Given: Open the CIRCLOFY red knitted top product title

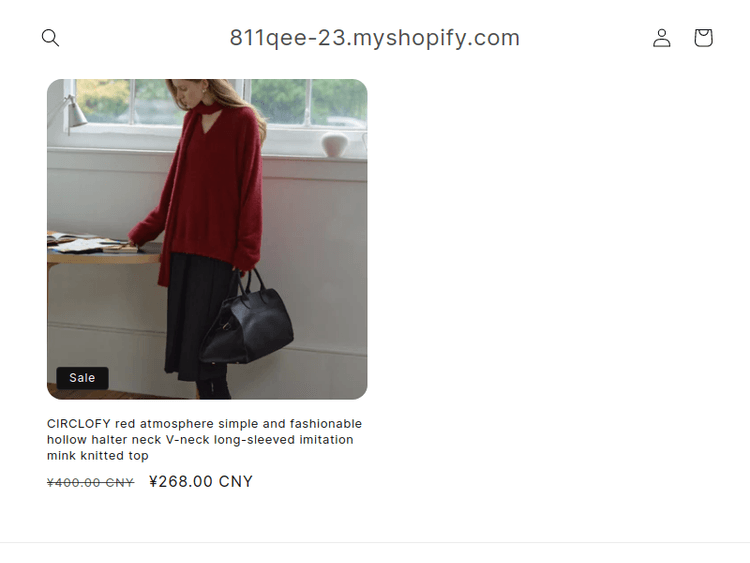Looking at the screenshot, I should (x=204, y=439).
